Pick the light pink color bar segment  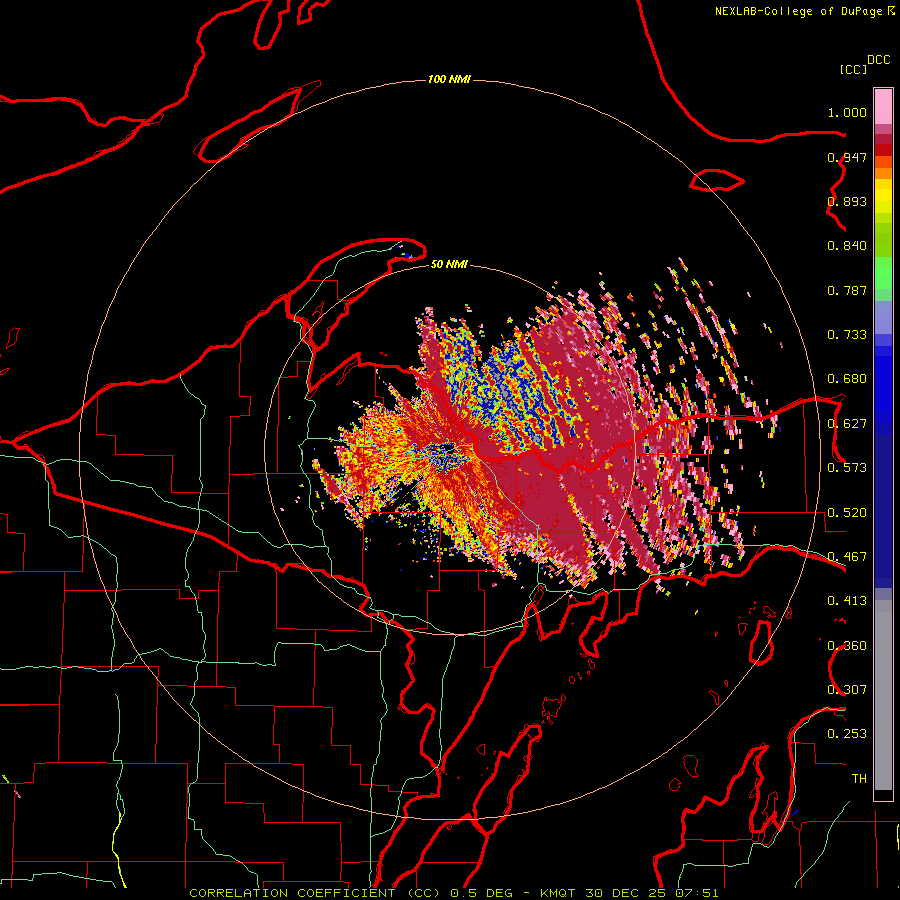[883, 106]
